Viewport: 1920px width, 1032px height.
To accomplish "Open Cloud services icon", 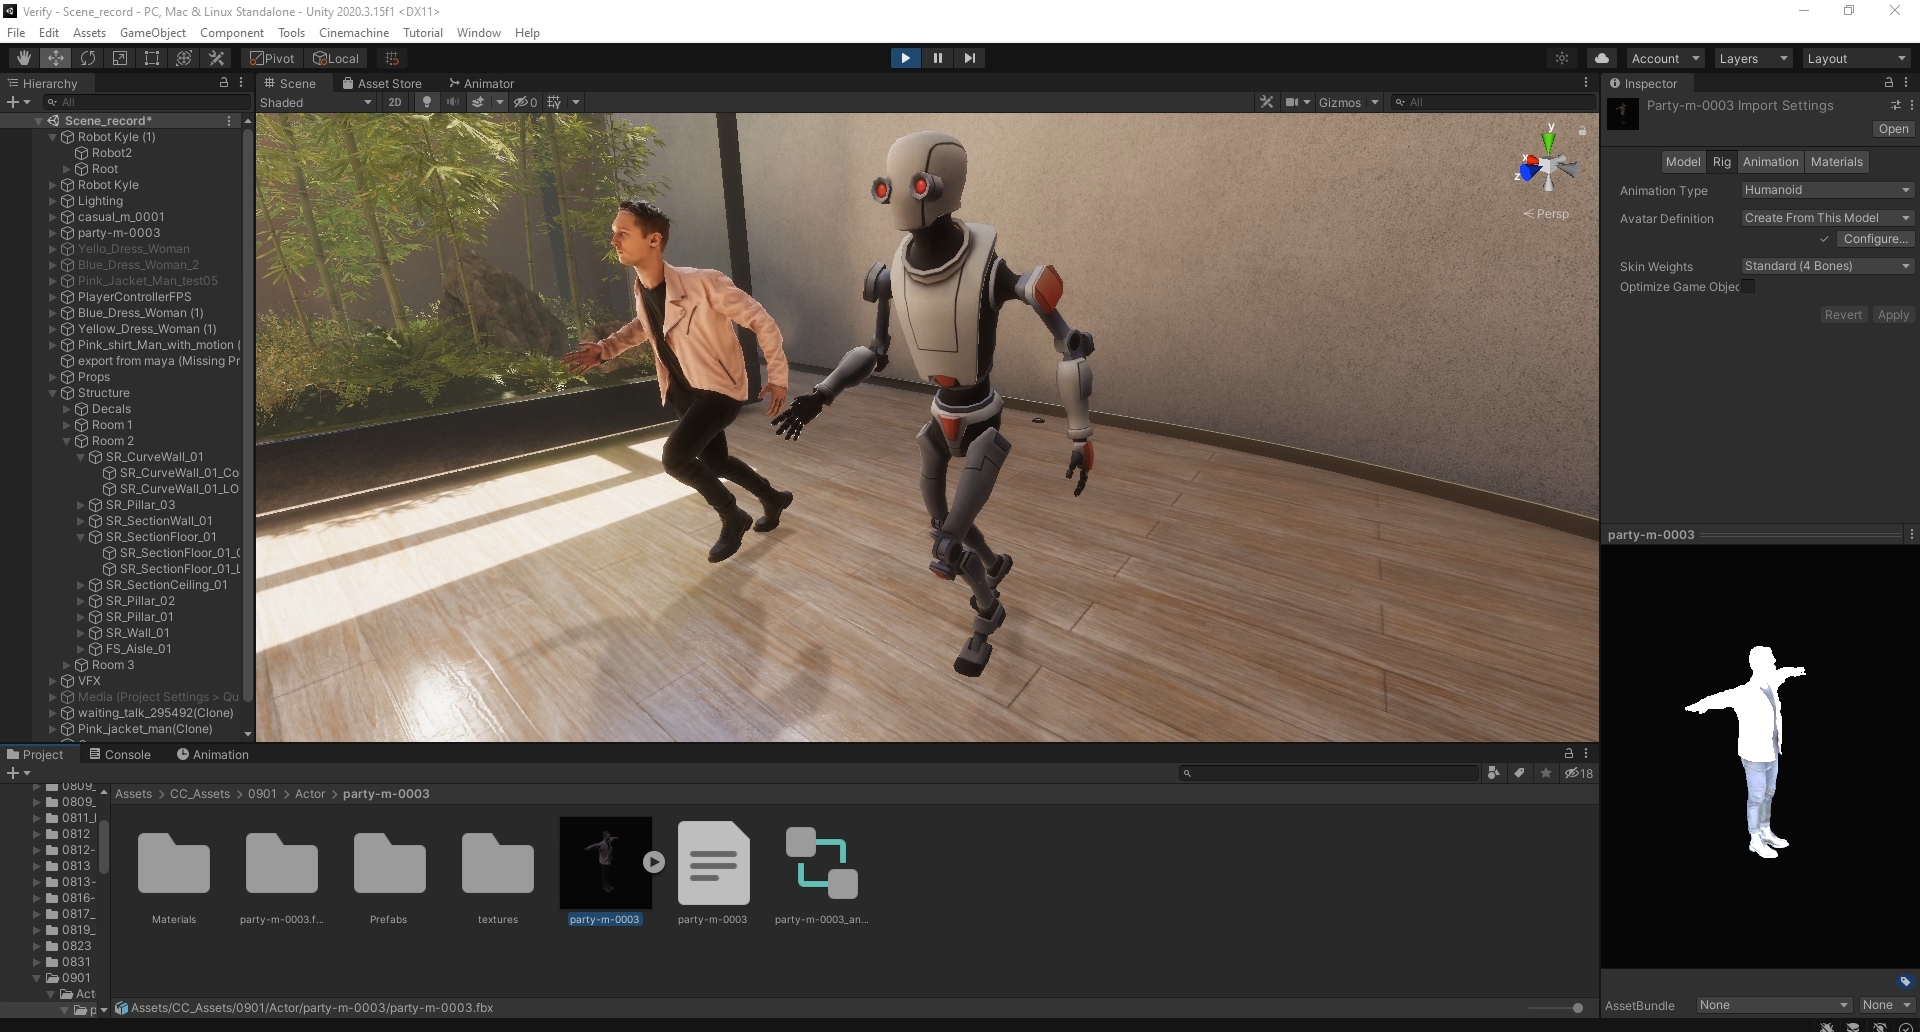I will (x=1602, y=58).
